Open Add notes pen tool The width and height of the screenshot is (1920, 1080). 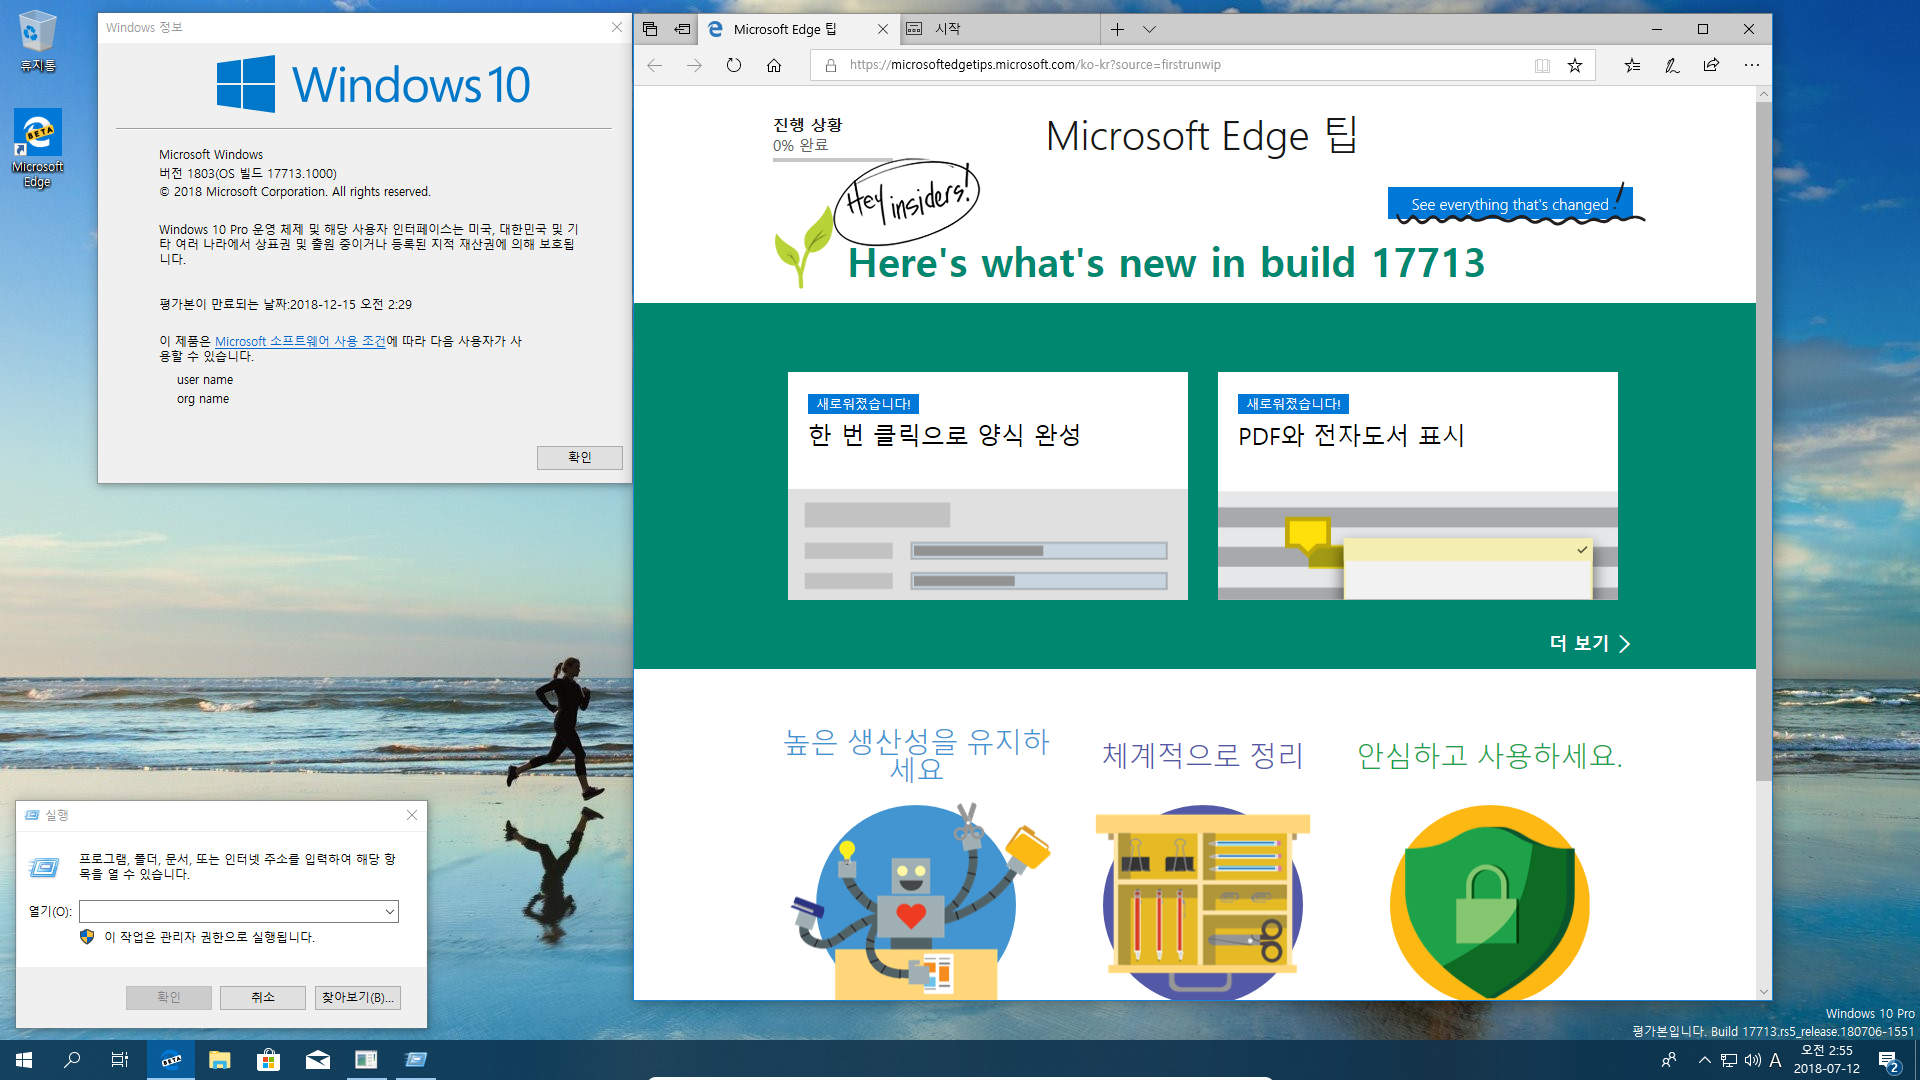pos(1671,65)
